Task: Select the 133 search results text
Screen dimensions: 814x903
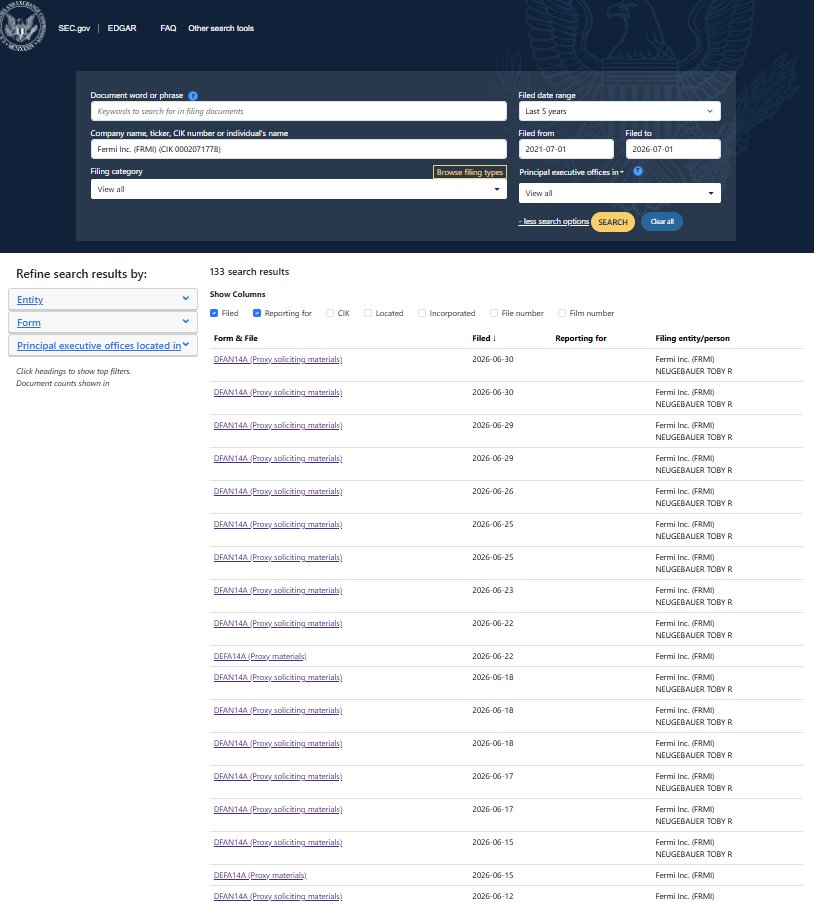Action: click(249, 272)
